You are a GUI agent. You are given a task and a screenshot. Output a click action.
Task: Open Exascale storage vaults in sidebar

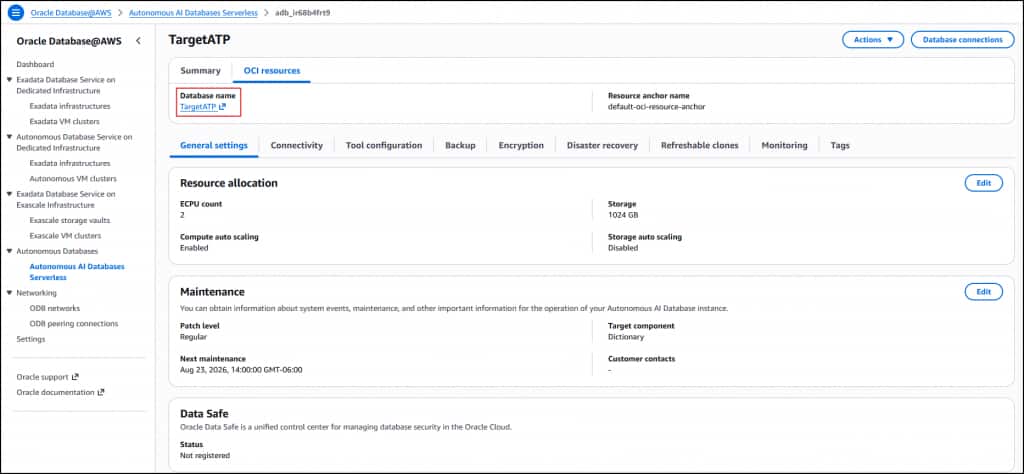(x=70, y=220)
